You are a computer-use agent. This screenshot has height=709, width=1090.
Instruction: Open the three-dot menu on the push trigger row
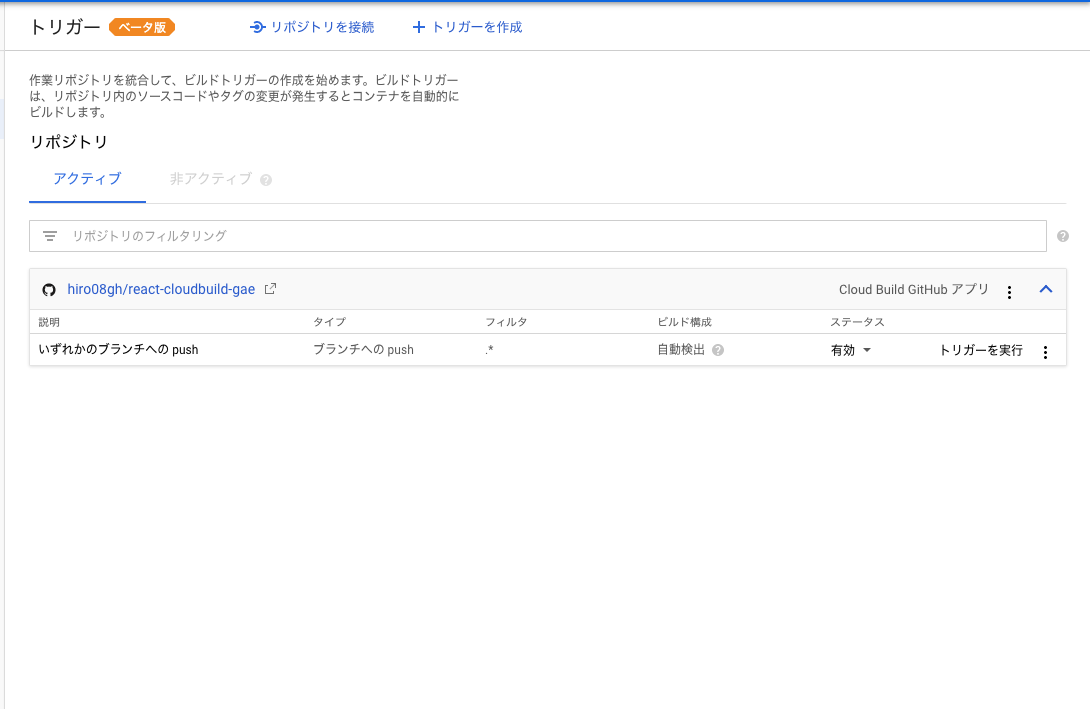pos(1045,352)
